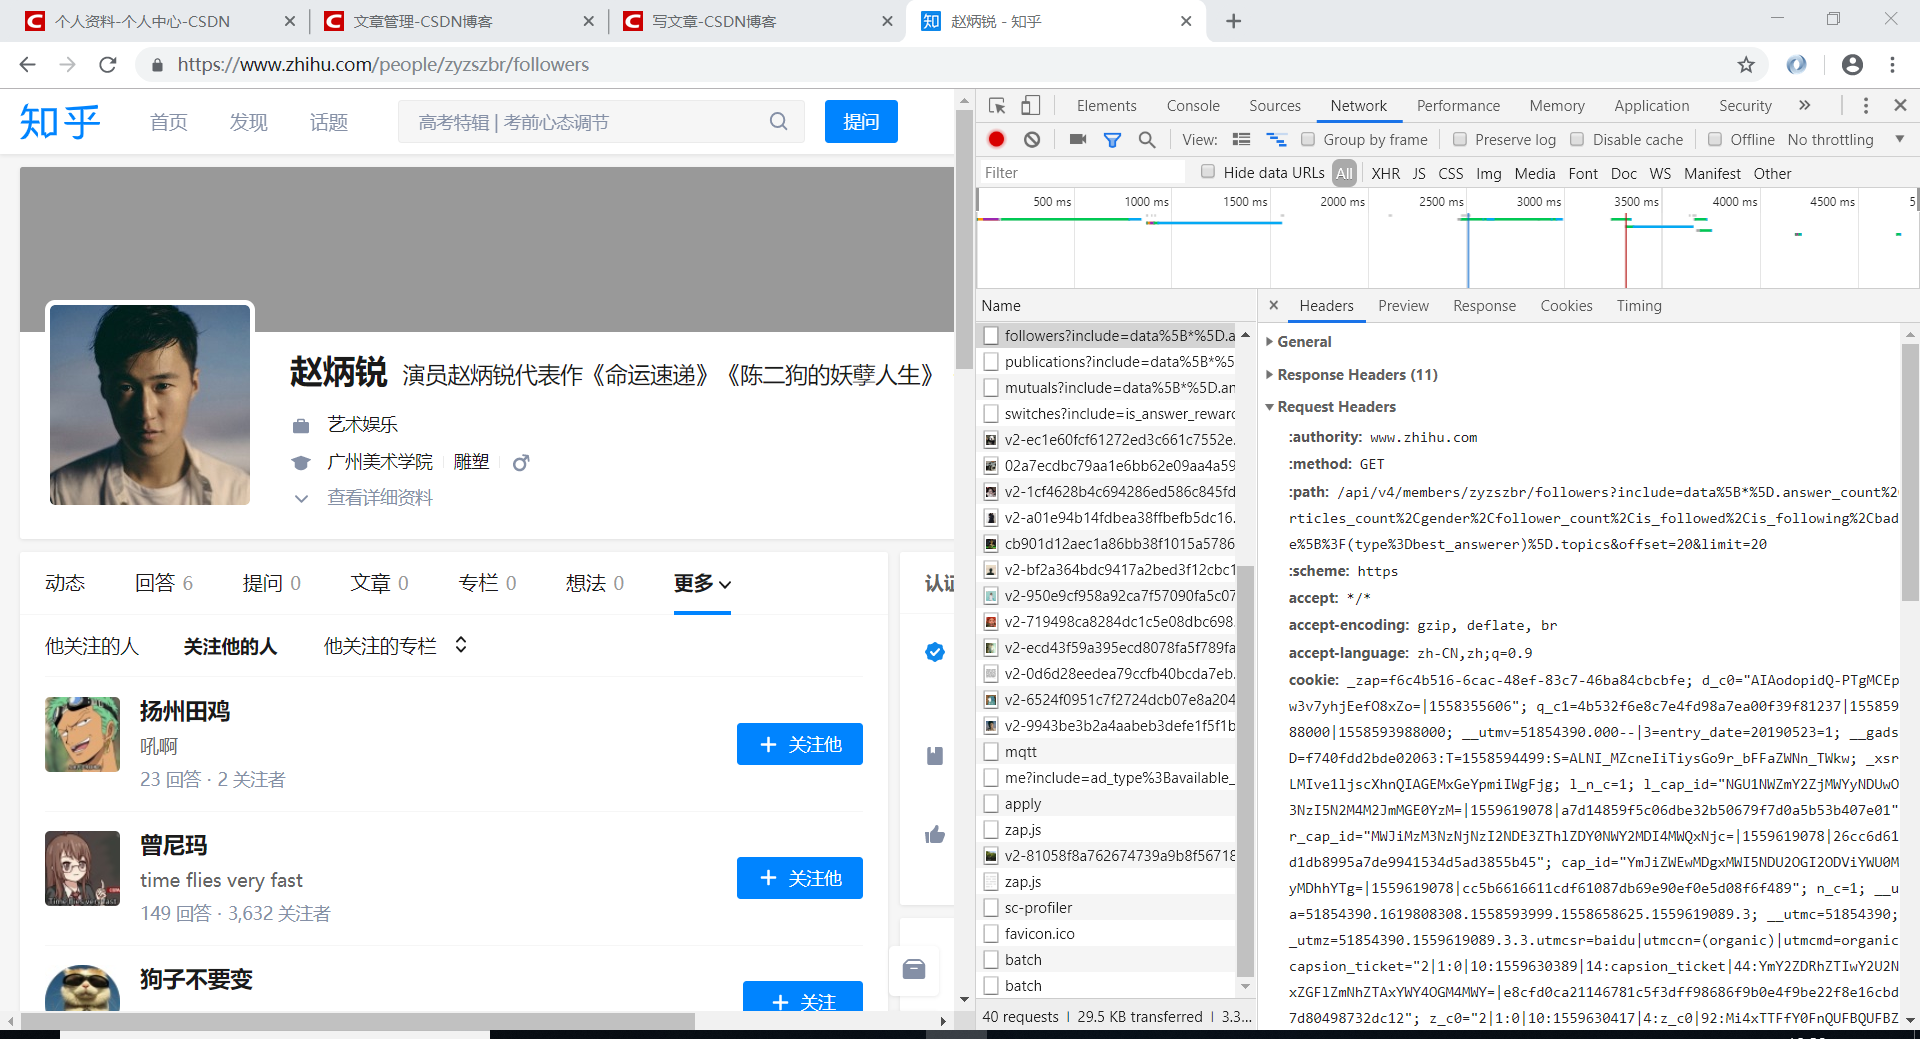Follow 曾尼玛 with 关注他 button

point(800,878)
